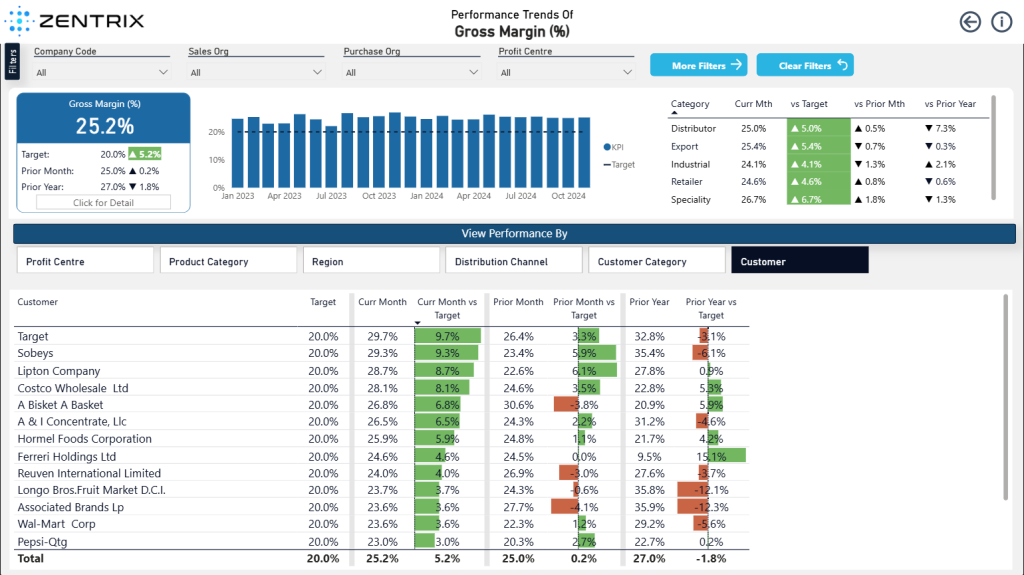Screen dimensions: 1024x575
Task: Click the Clear Filters button
Action: click(805, 65)
